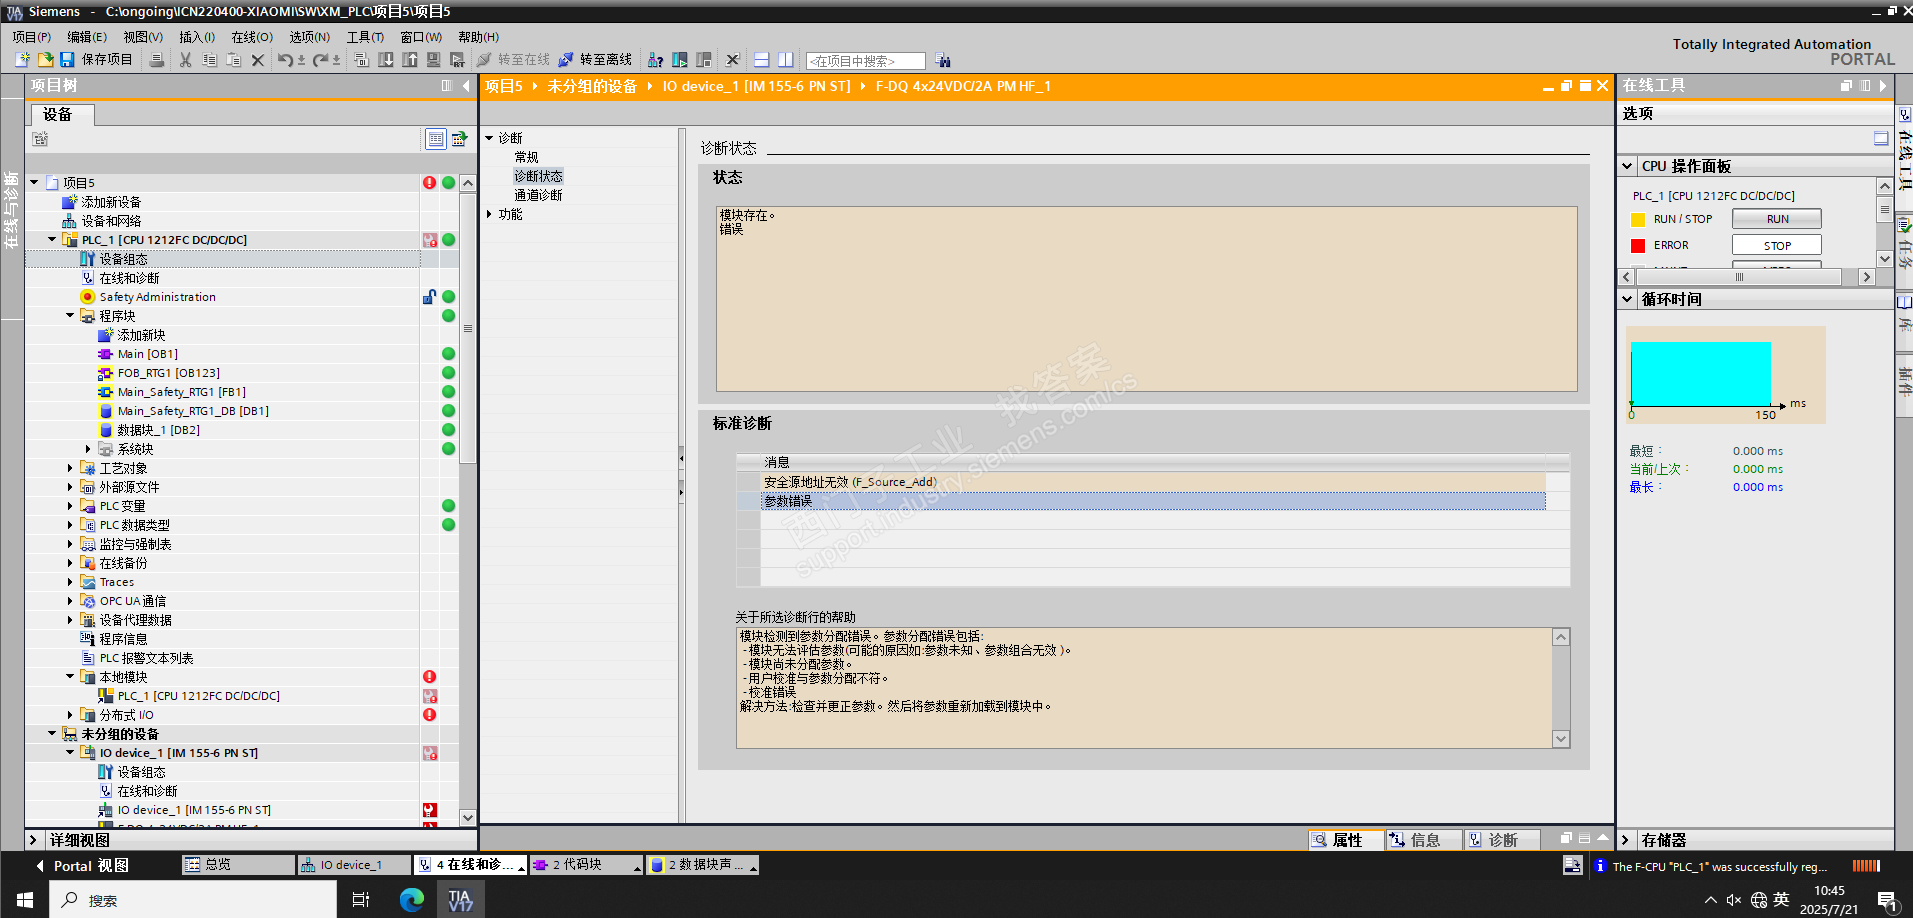Collapse the PLC_1 [CPU 1212FC DC/DC/DC] node

(53, 240)
